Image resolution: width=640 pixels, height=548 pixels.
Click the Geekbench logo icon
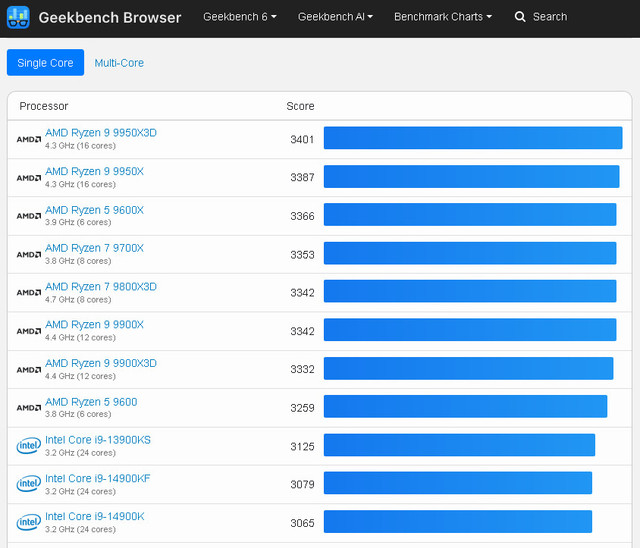point(18,17)
